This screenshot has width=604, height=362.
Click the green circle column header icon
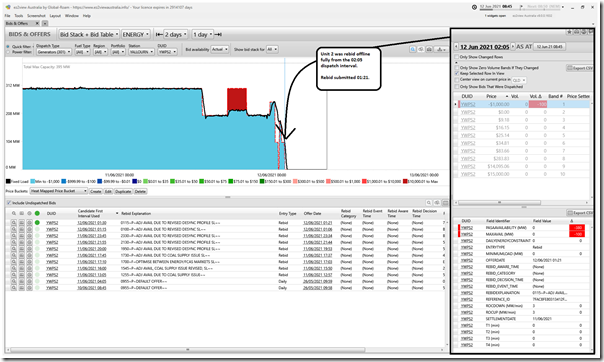(x=37, y=213)
